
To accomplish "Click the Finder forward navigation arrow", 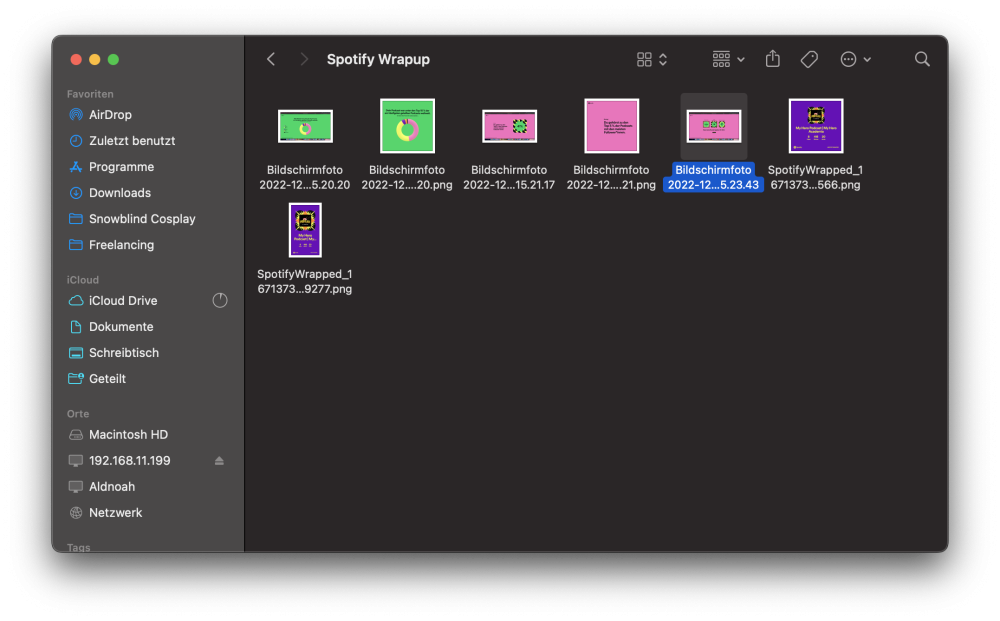I will [x=304, y=59].
